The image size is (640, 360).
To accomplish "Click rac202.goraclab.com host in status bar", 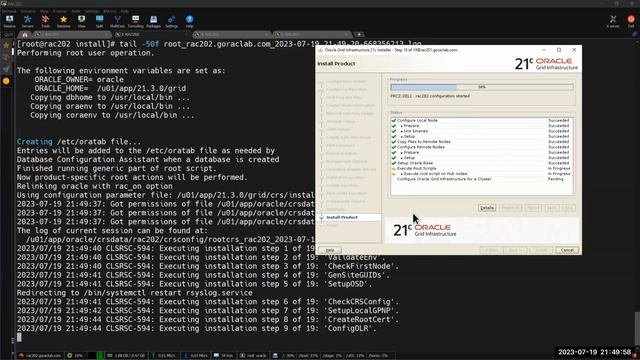I will click(x=40, y=356).
